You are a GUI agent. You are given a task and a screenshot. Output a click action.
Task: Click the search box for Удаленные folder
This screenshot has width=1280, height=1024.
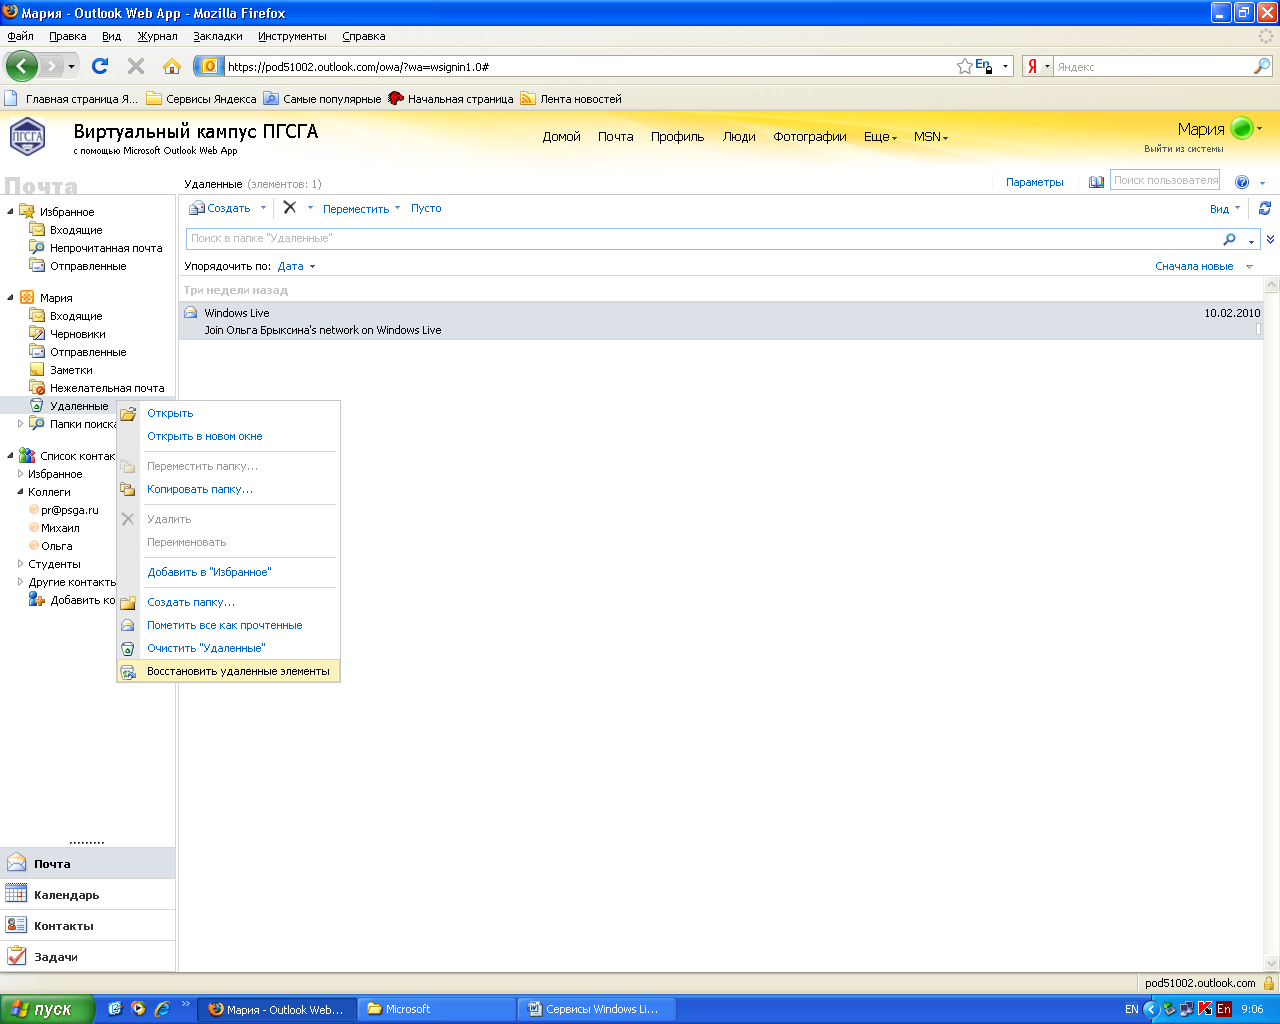coord(703,239)
